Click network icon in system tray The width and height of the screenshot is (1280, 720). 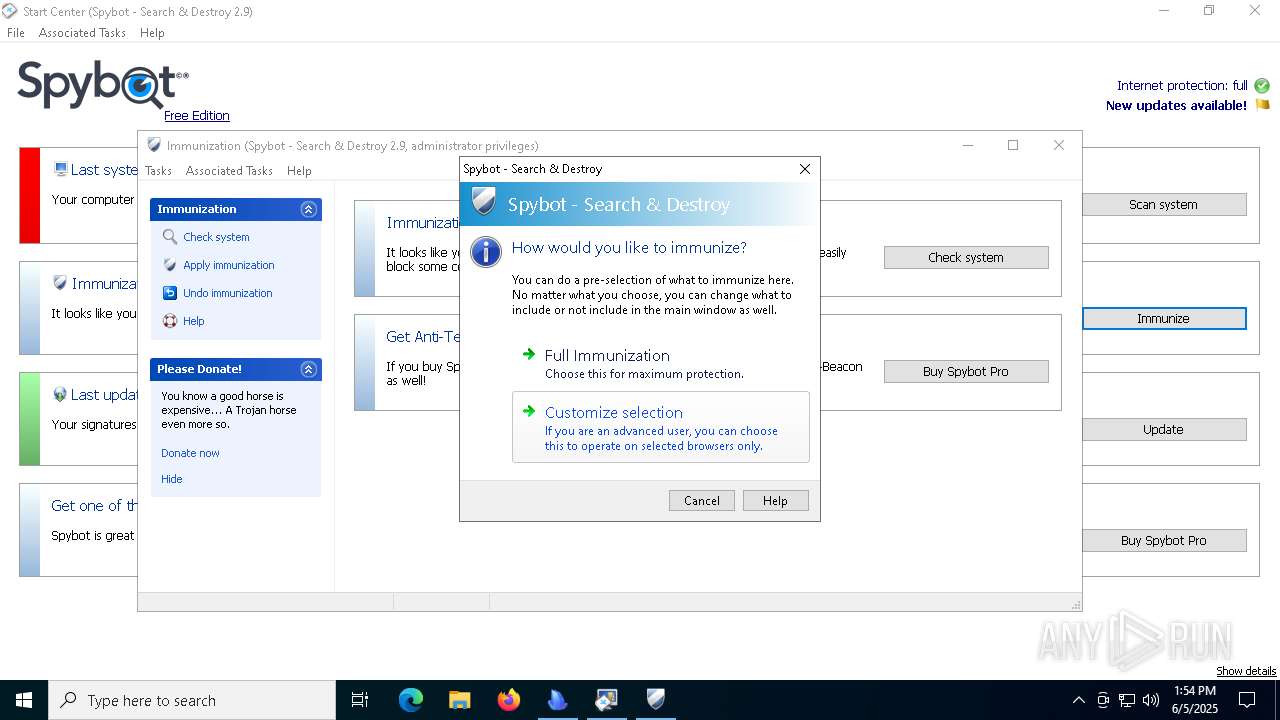point(1127,700)
